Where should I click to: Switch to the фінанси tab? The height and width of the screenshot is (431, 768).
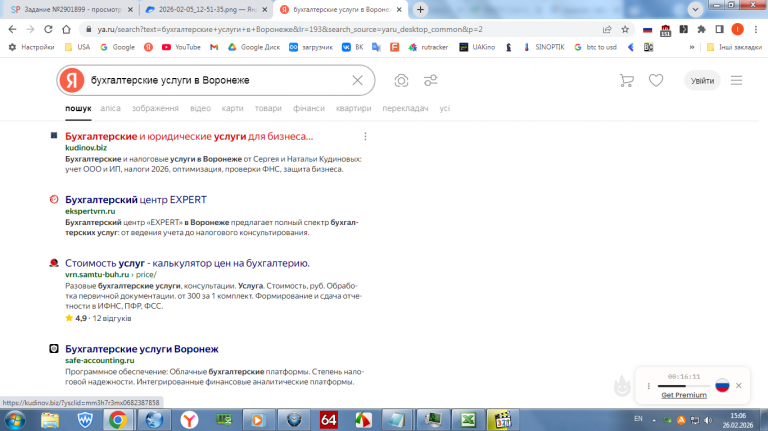click(x=309, y=108)
